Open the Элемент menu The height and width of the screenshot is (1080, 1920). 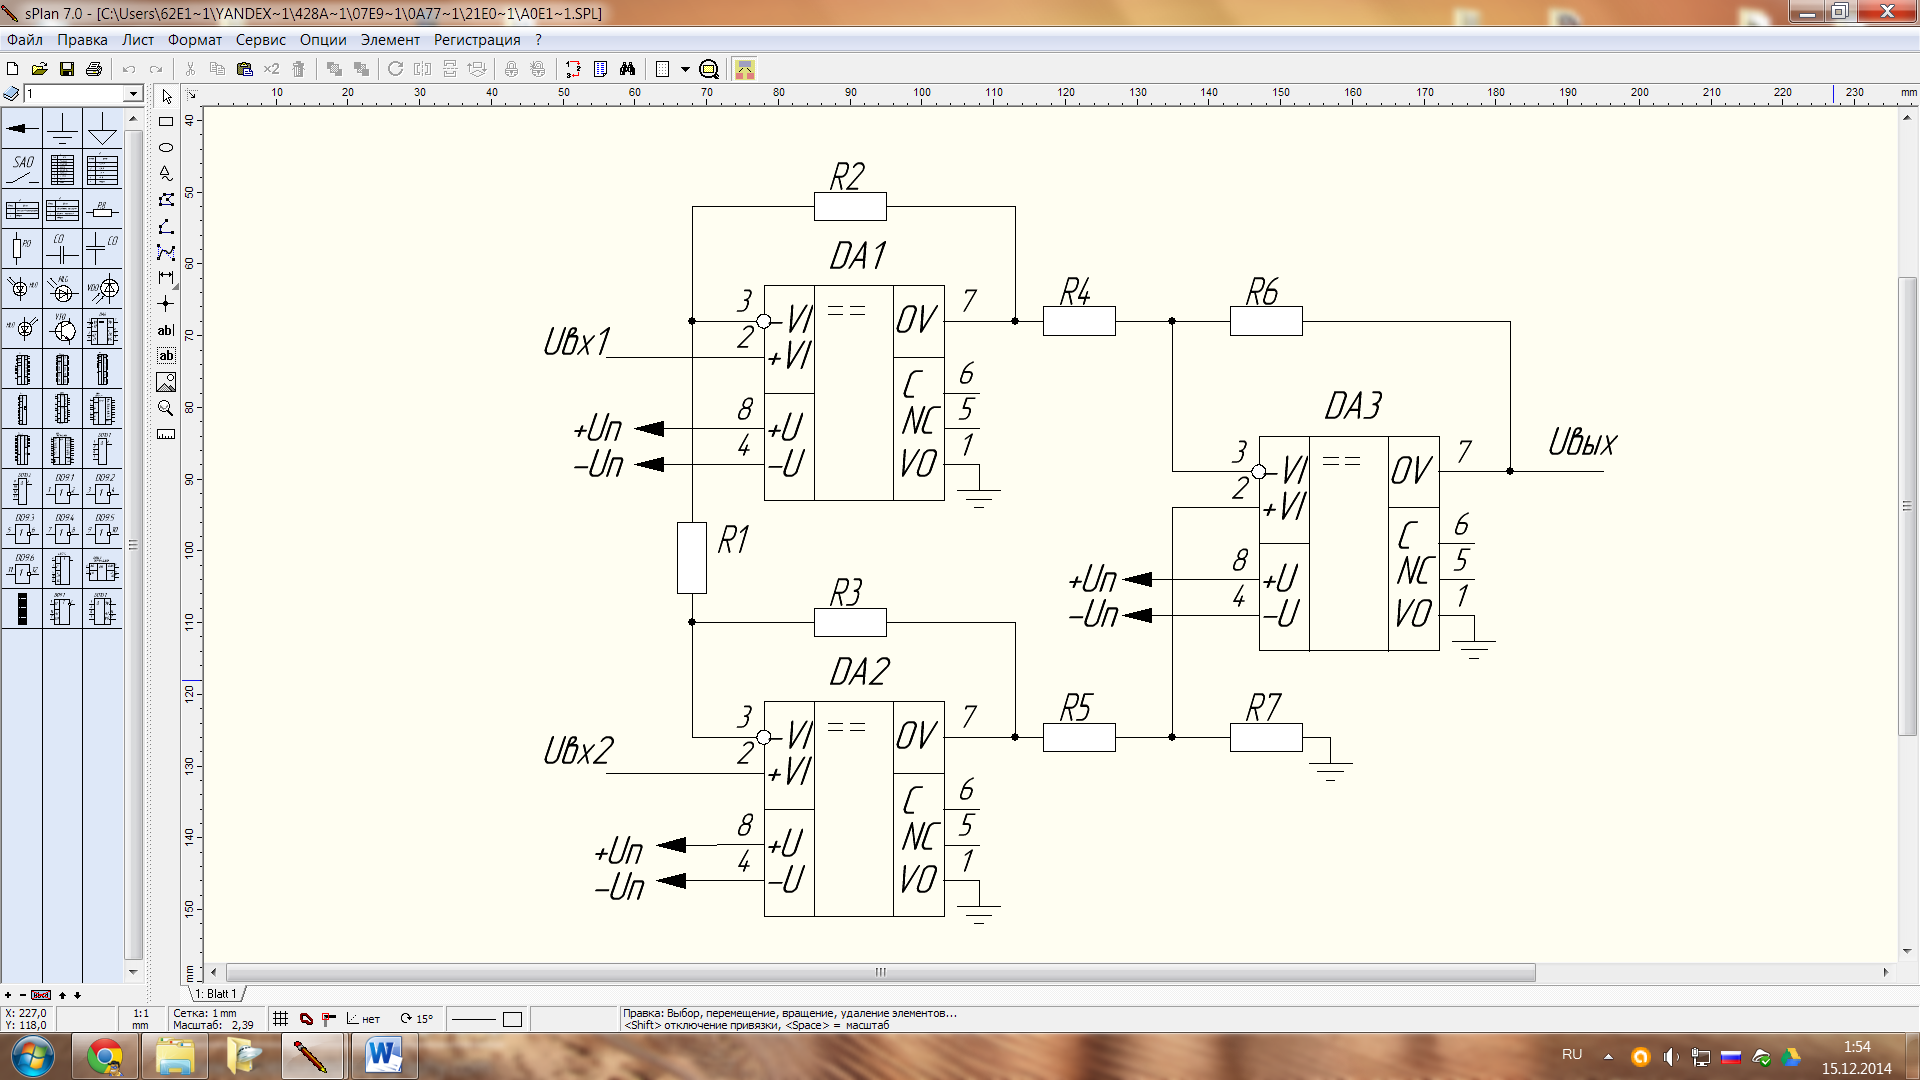[x=390, y=40]
